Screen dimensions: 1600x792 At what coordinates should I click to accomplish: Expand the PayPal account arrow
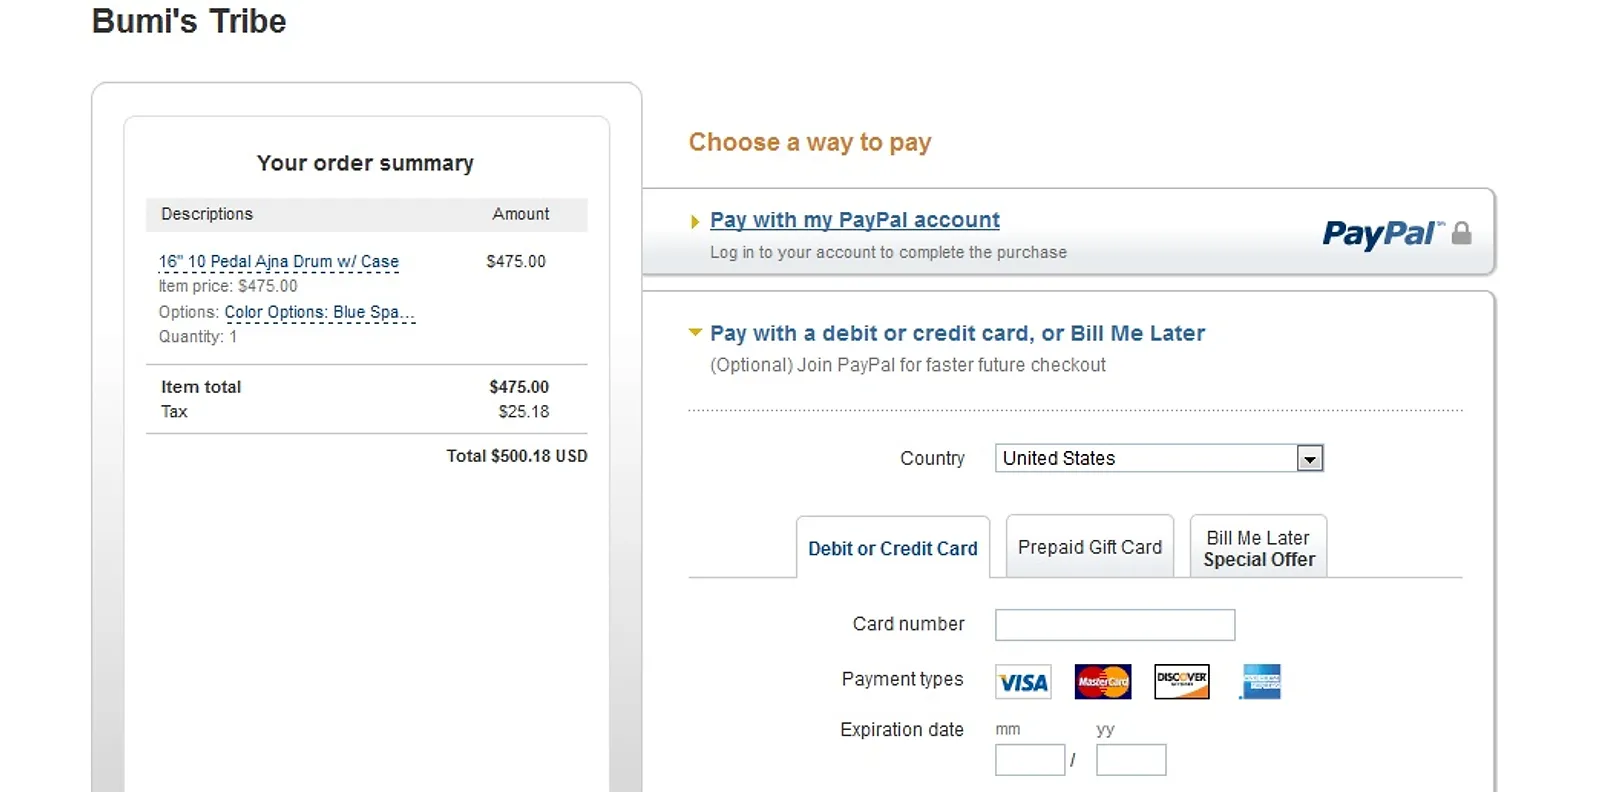point(695,222)
